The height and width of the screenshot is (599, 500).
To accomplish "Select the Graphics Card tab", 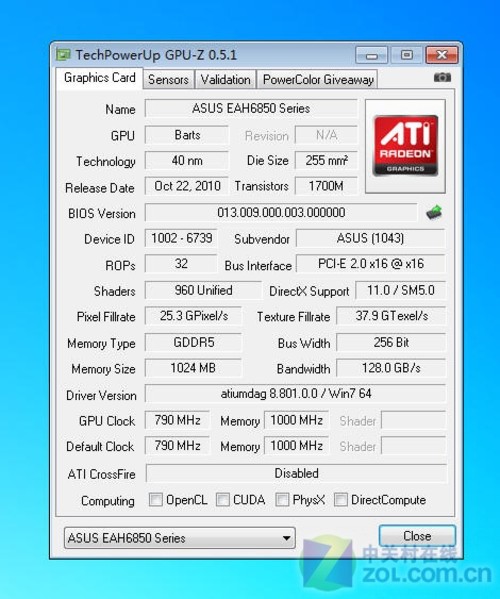I will pyautogui.click(x=99, y=78).
